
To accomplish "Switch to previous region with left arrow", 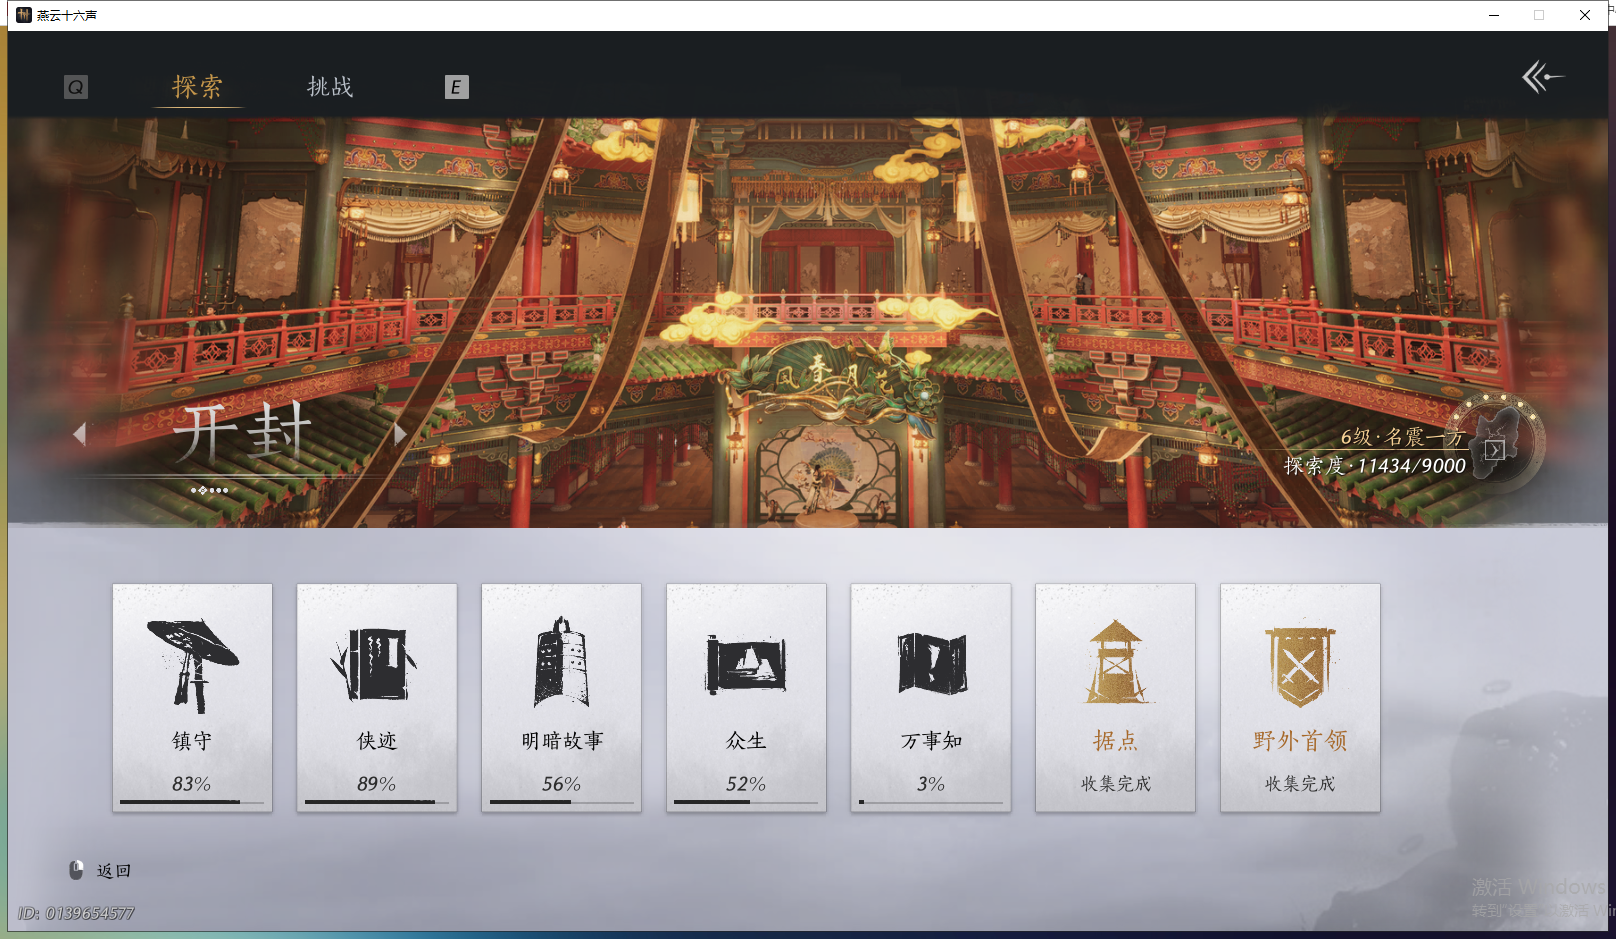I will 81,433.
